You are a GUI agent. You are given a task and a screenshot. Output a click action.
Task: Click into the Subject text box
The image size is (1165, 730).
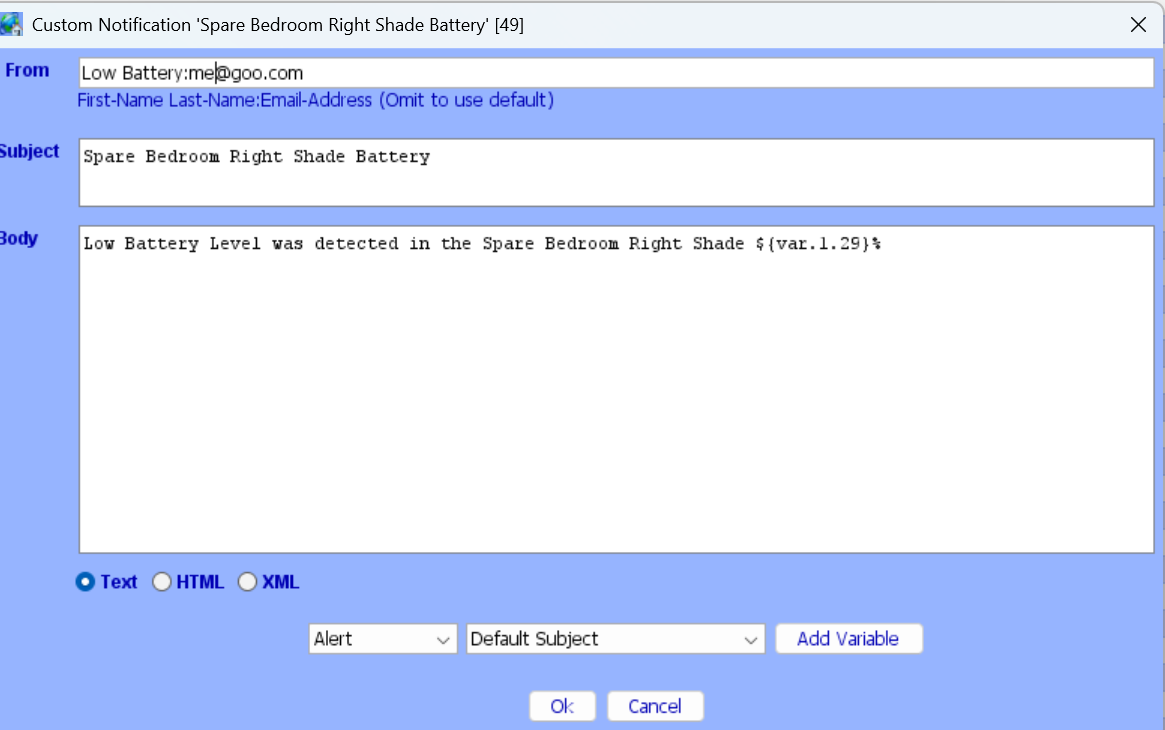coord(616,172)
